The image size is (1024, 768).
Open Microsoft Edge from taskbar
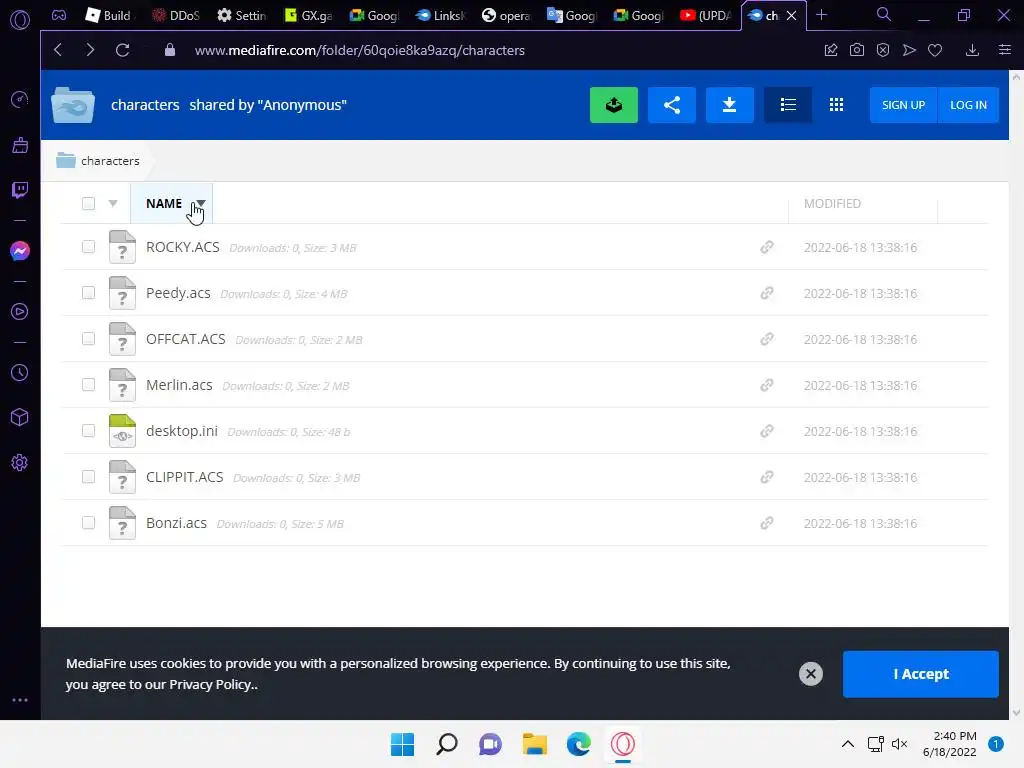click(579, 744)
